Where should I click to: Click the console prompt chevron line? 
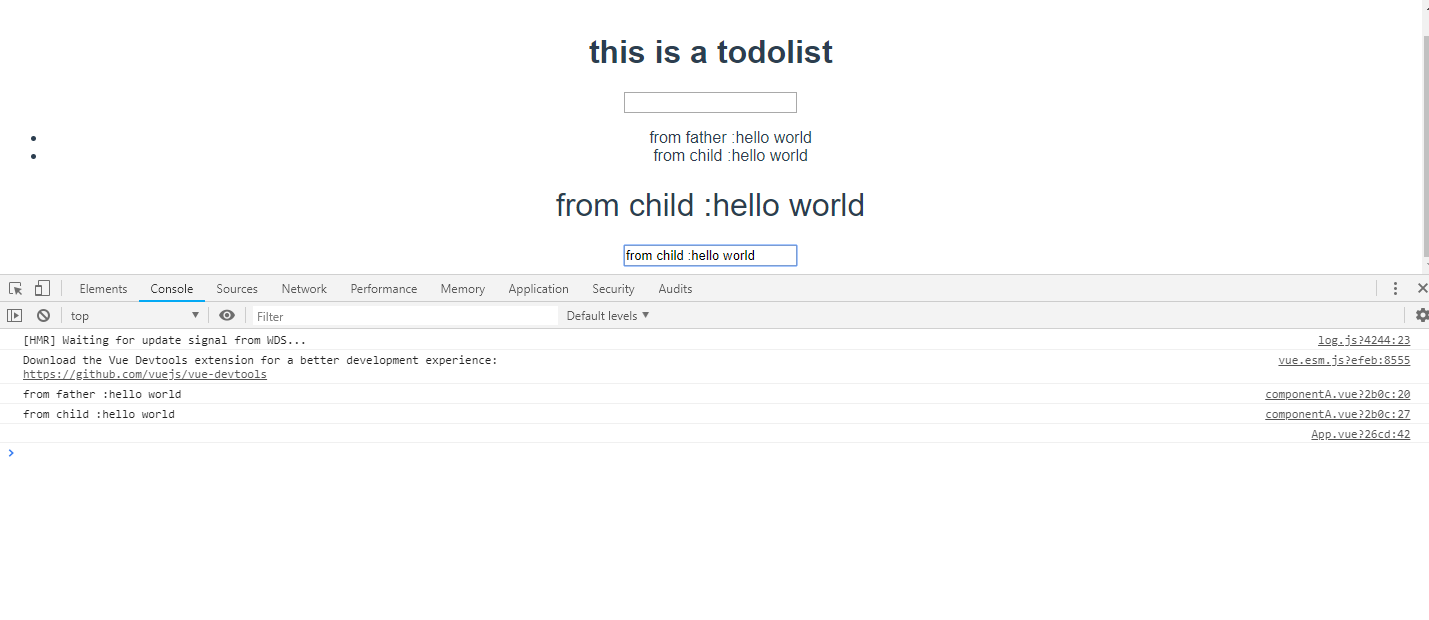(x=714, y=453)
